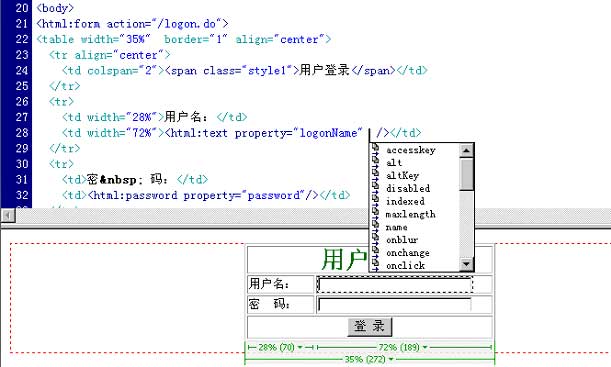Click the attribute icon next to maxlength
The image size is (611, 367).
[375, 214]
